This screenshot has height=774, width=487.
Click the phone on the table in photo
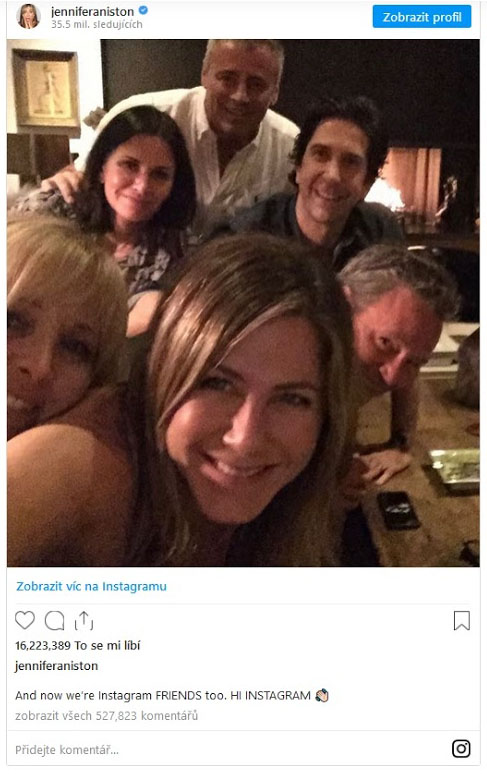[398, 510]
